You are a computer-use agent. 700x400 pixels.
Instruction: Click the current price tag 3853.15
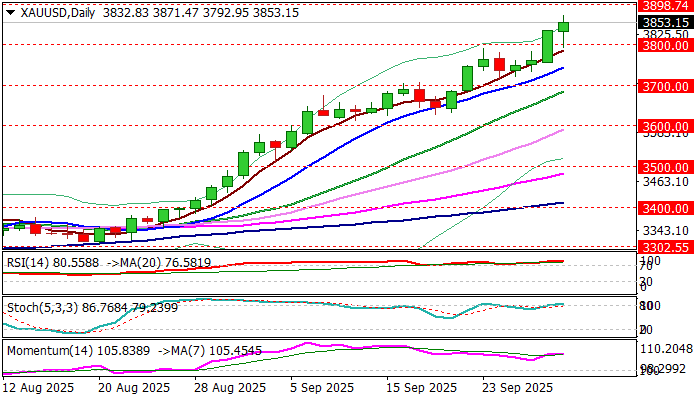(666, 22)
